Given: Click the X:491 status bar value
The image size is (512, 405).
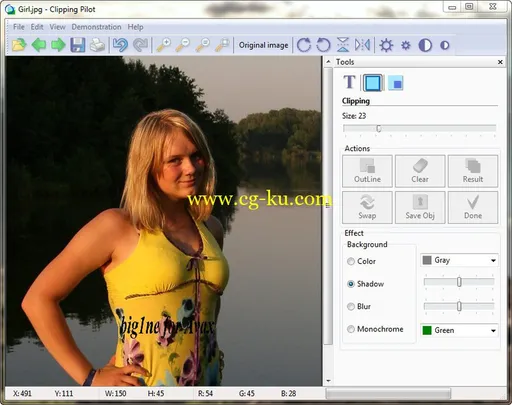Looking at the screenshot, I should coord(22,394).
